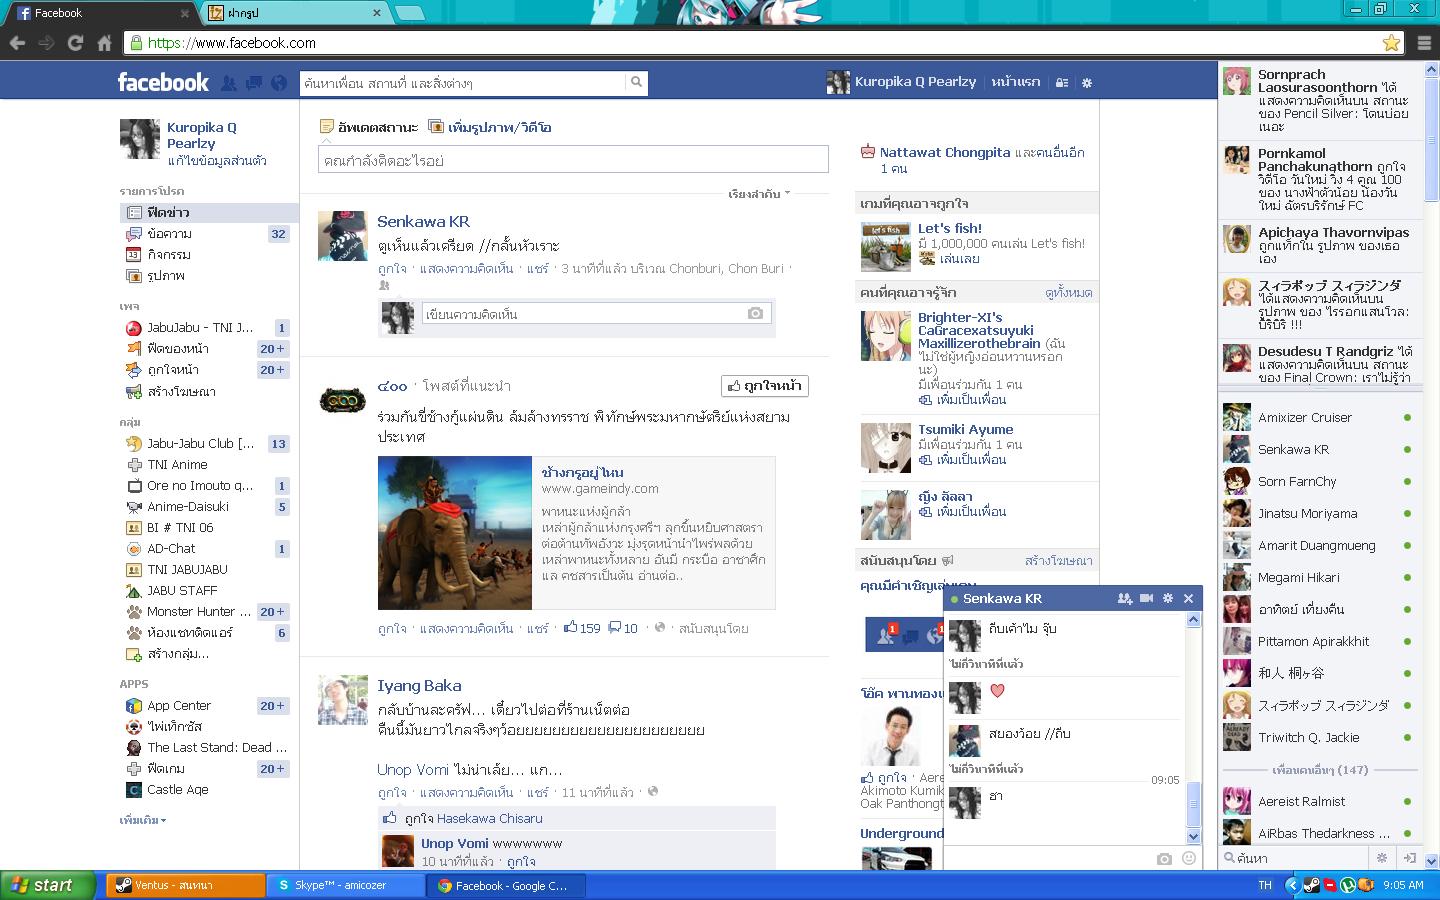Screen dimensions: 1440x900
Task: Open กิจกรรม in the left sidebar
Action: (x=209, y=254)
